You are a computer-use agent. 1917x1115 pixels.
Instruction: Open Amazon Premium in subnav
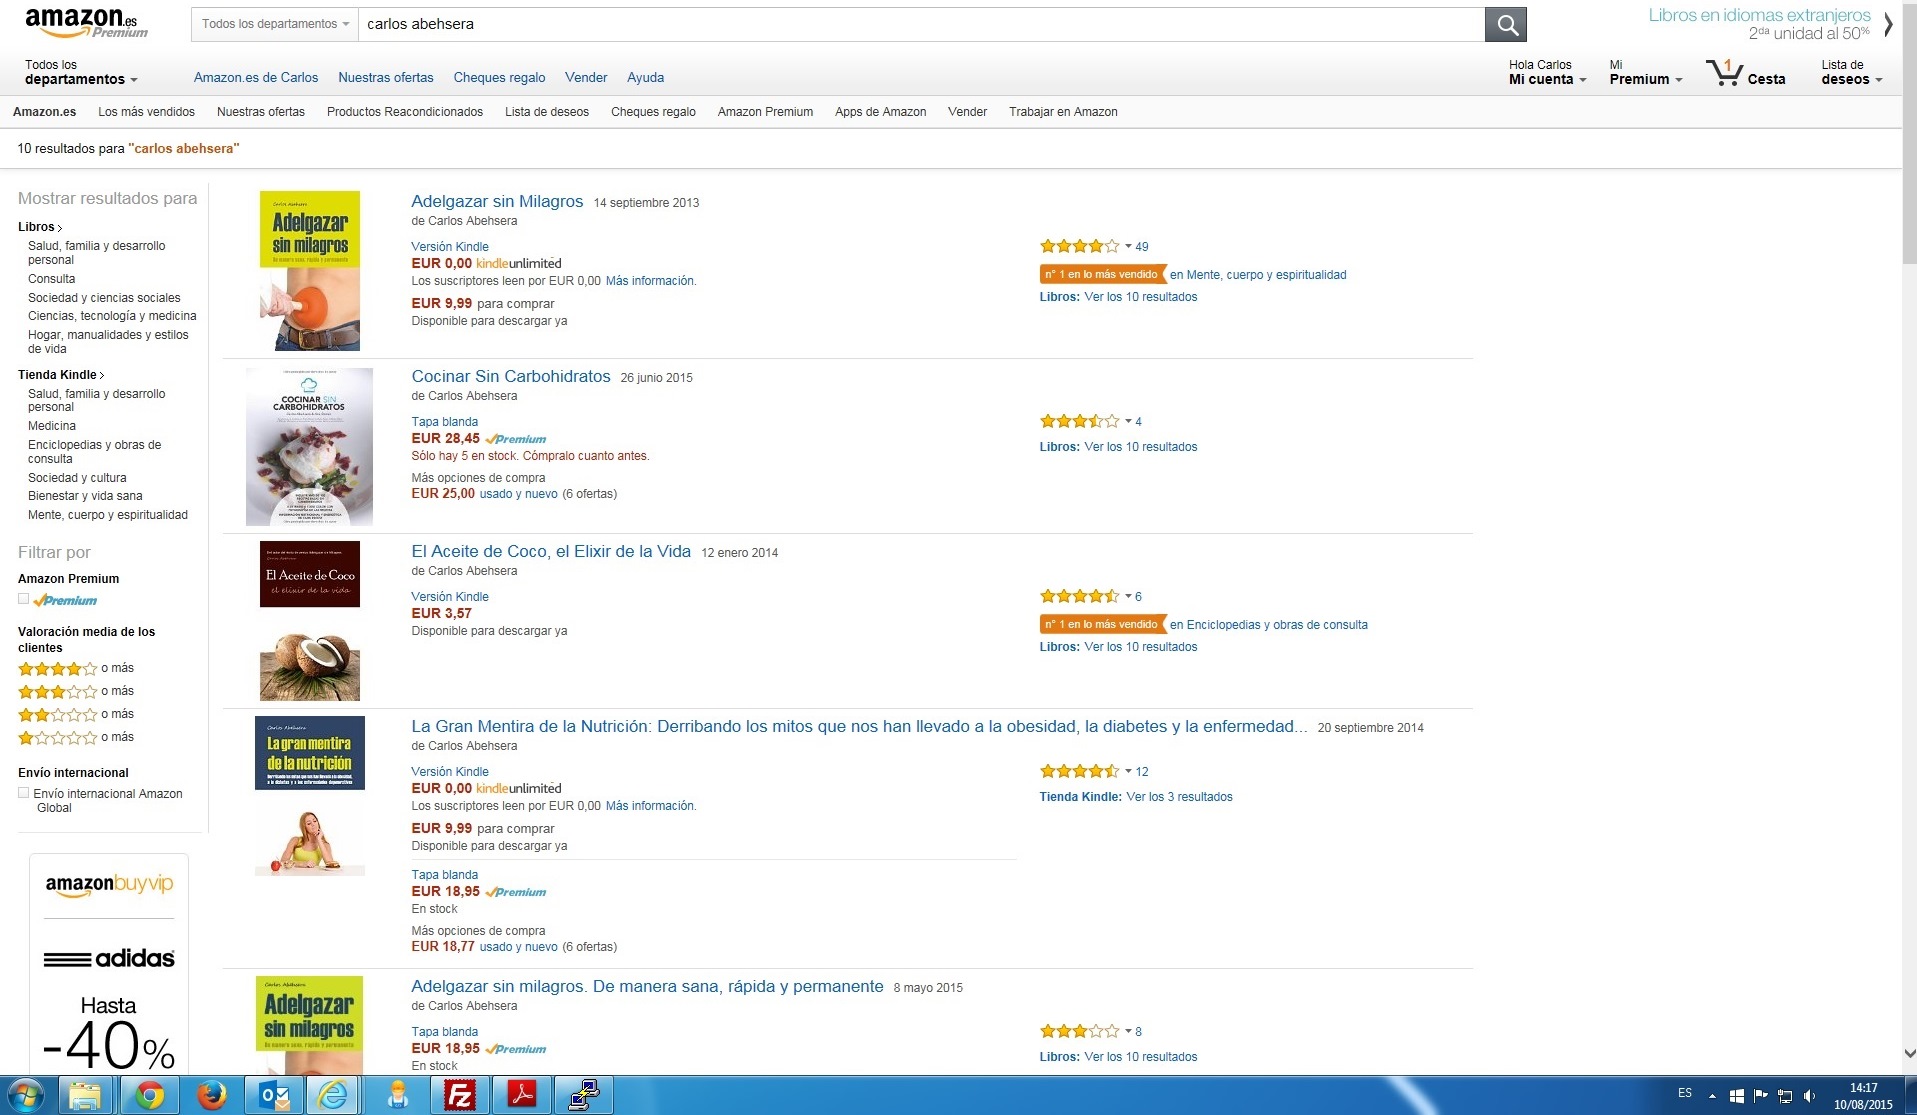click(765, 112)
